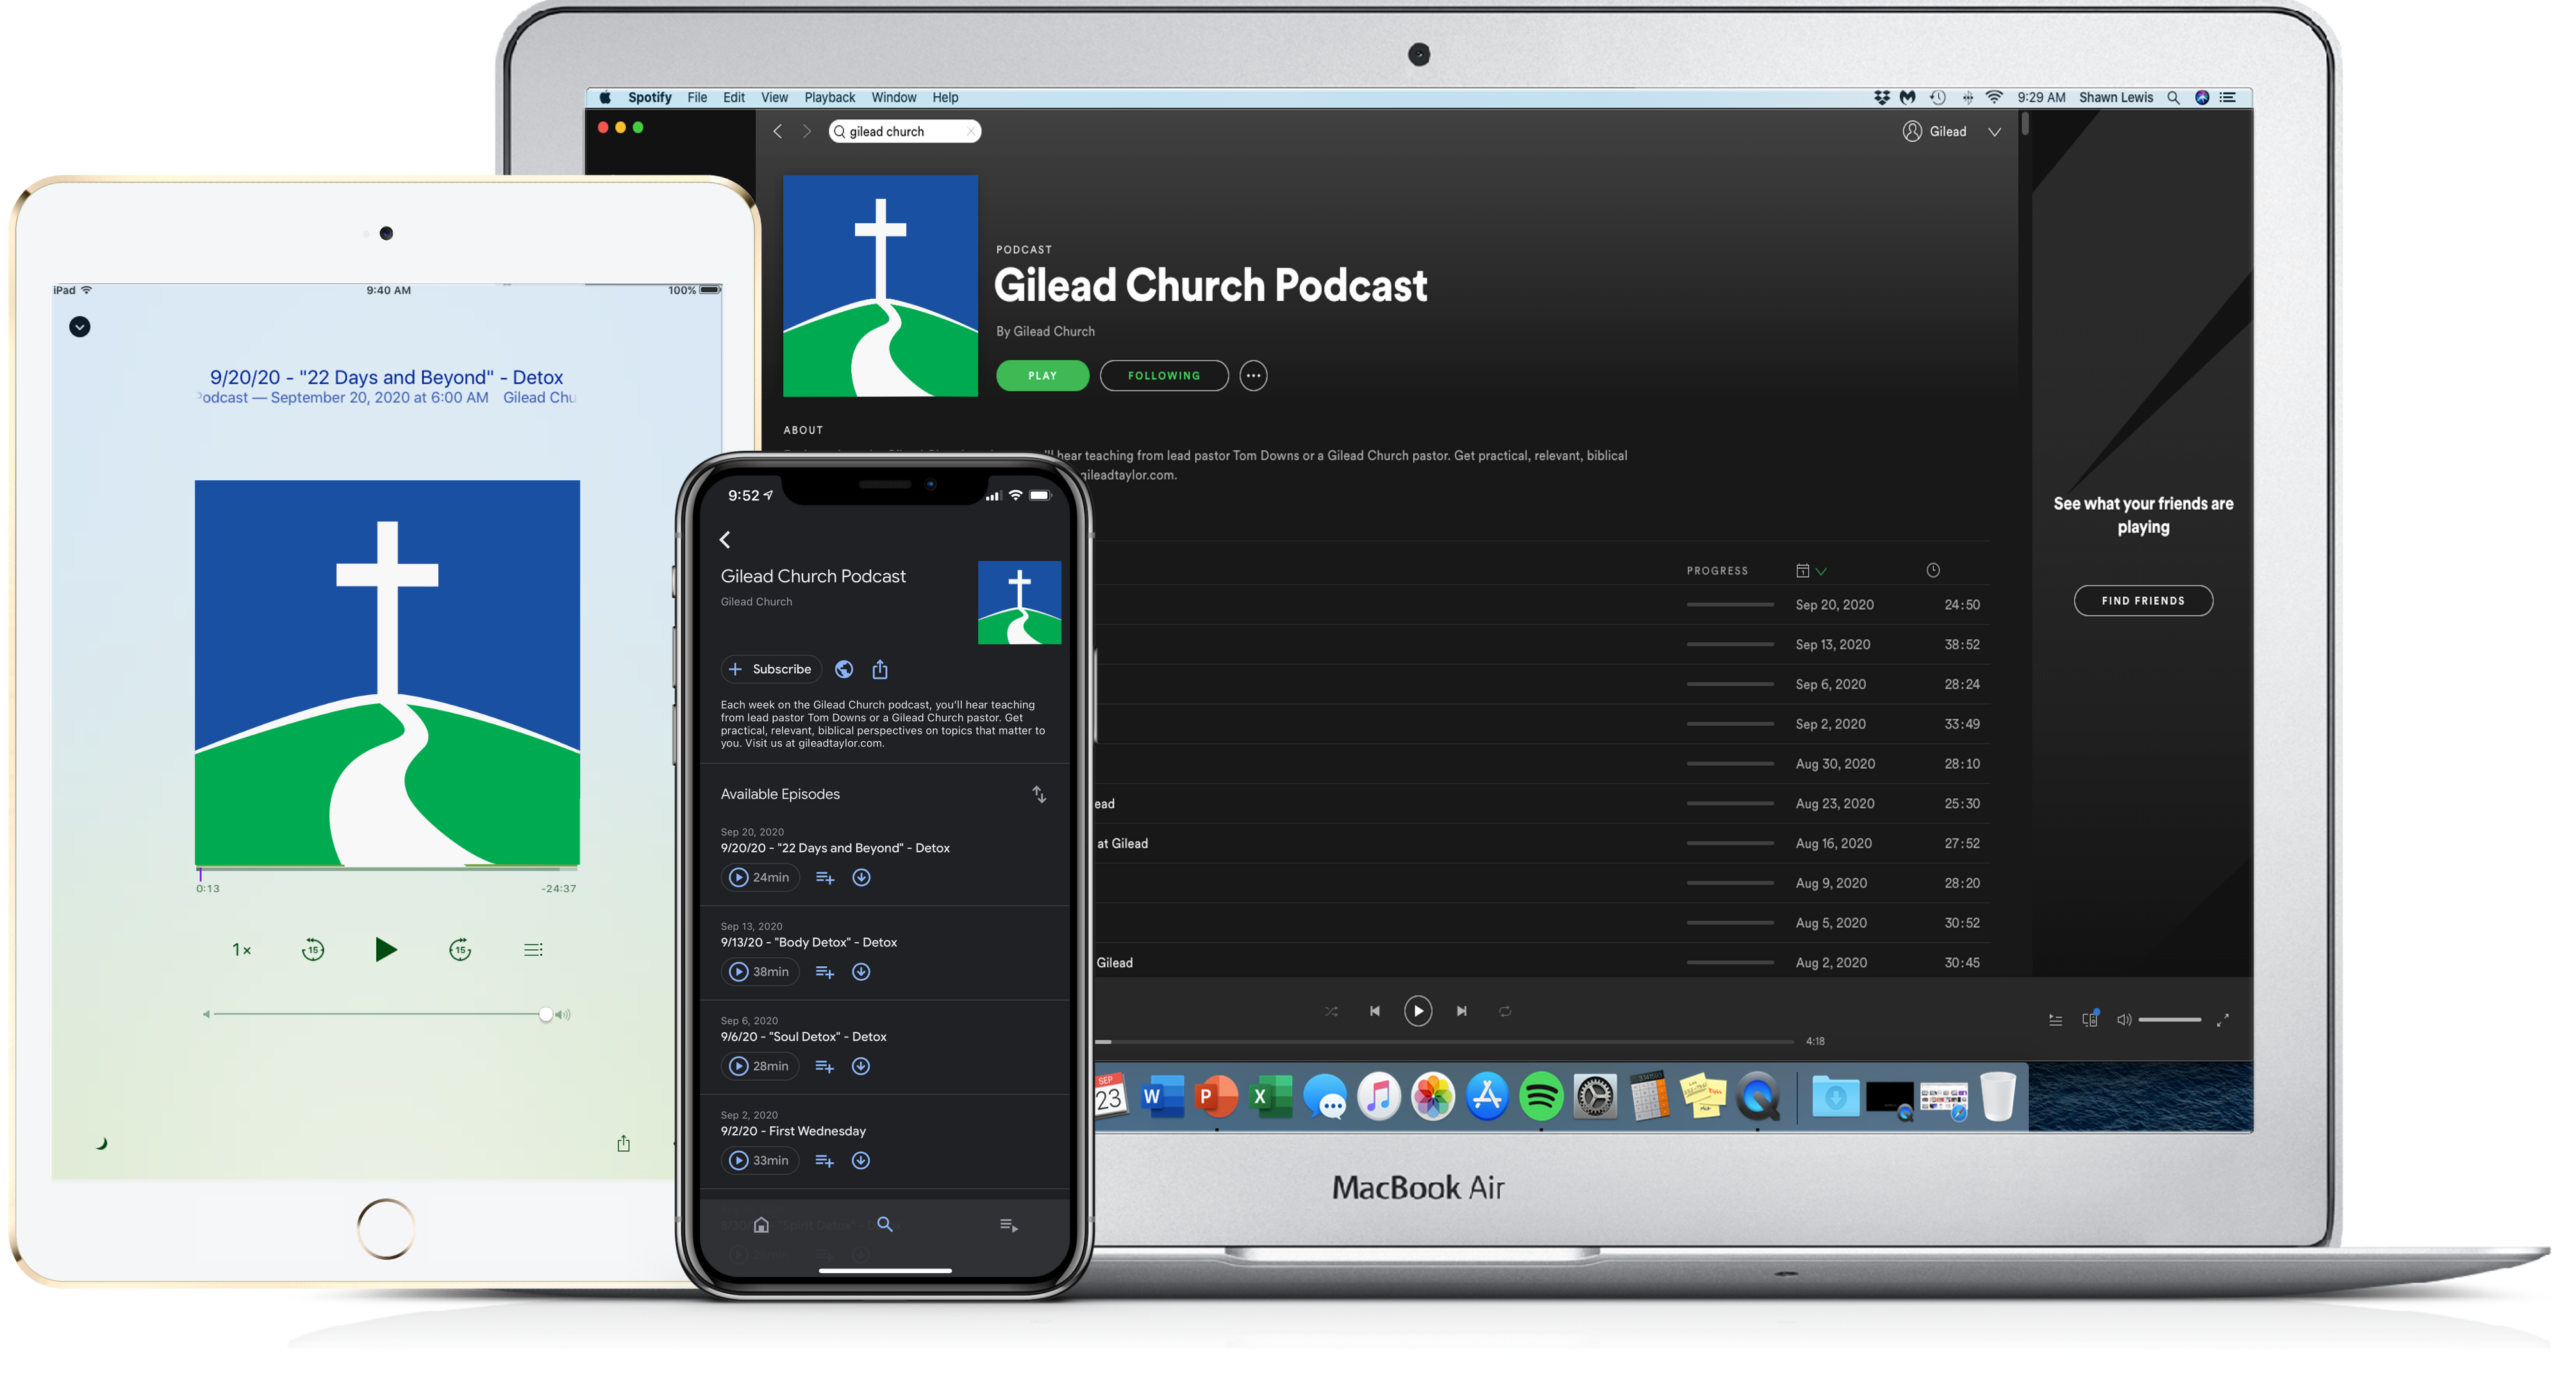Click the queue icon in Spotify player bar

pyautogui.click(x=2055, y=1020)
